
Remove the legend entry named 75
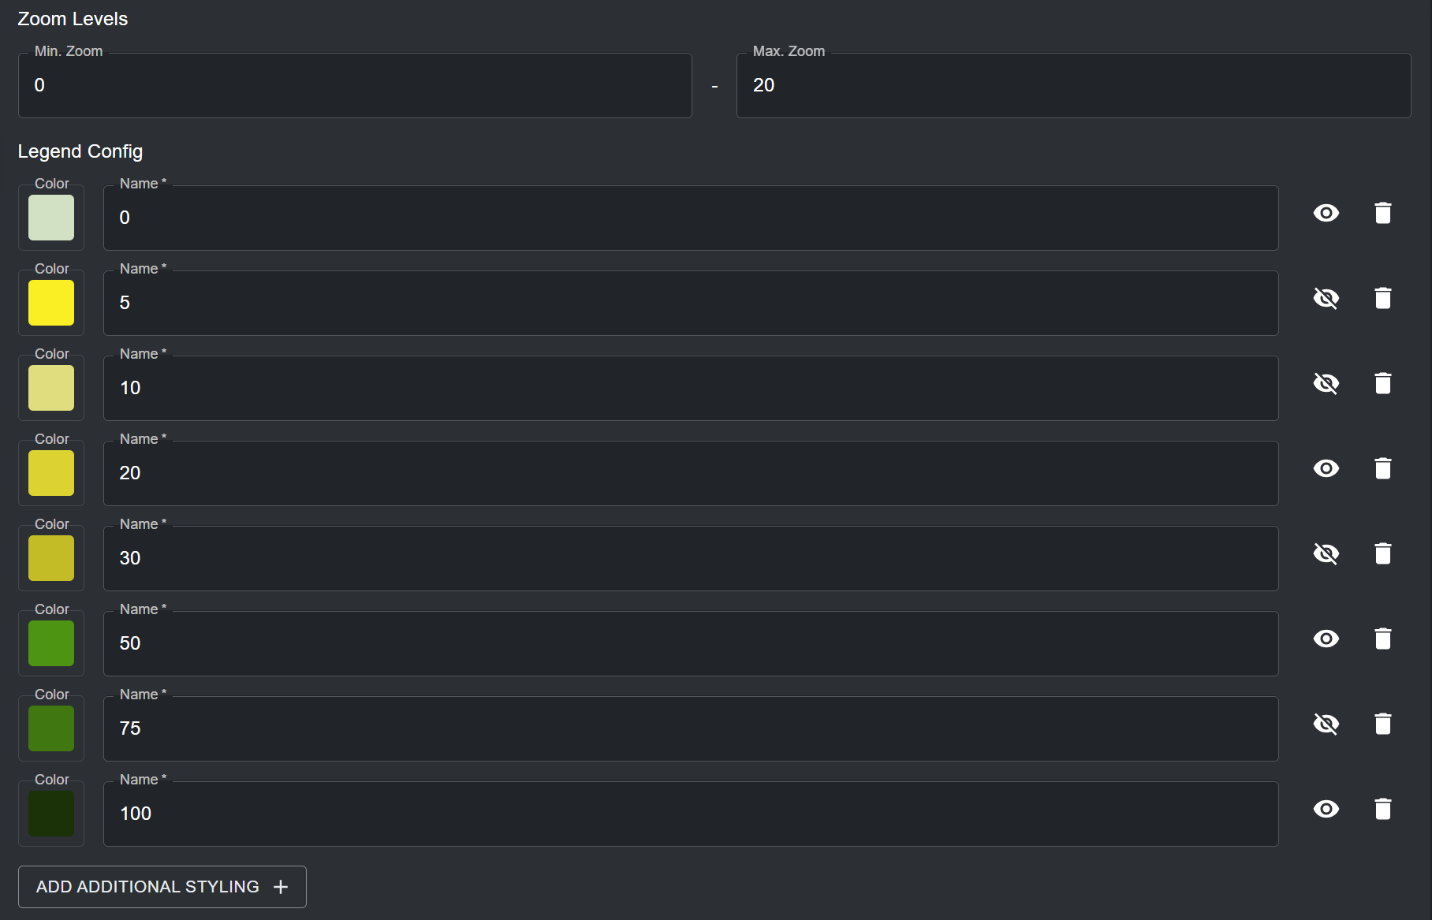tap(1383, 724)
